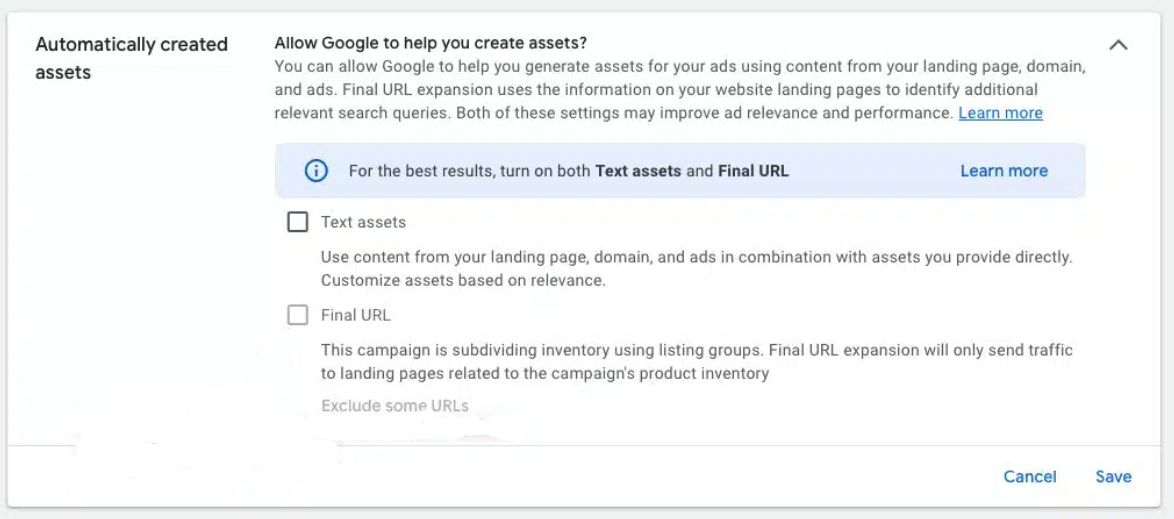The height and width of the screenshot is (519, 1174).
Task: Click 'Customize assets based on relevance' text
Action: tap(463, 281)
